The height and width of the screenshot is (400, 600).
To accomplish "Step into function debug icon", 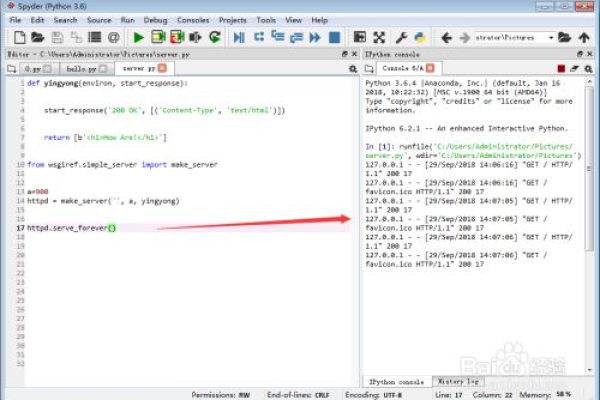I will 277,37.
